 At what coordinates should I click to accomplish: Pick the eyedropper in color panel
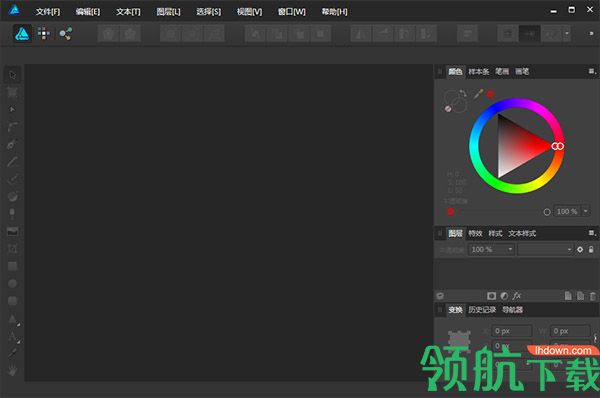[x=478, y=94]
